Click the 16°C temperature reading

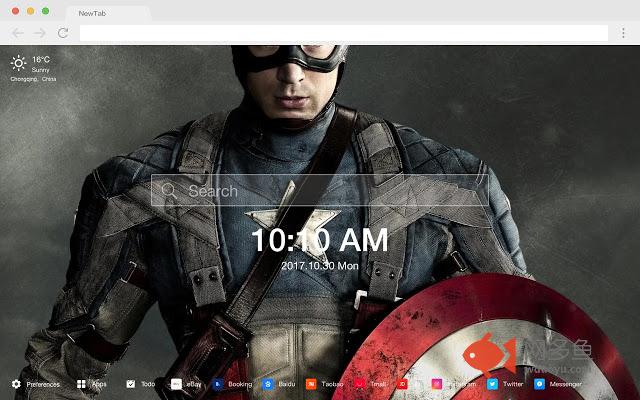[41, 60]
